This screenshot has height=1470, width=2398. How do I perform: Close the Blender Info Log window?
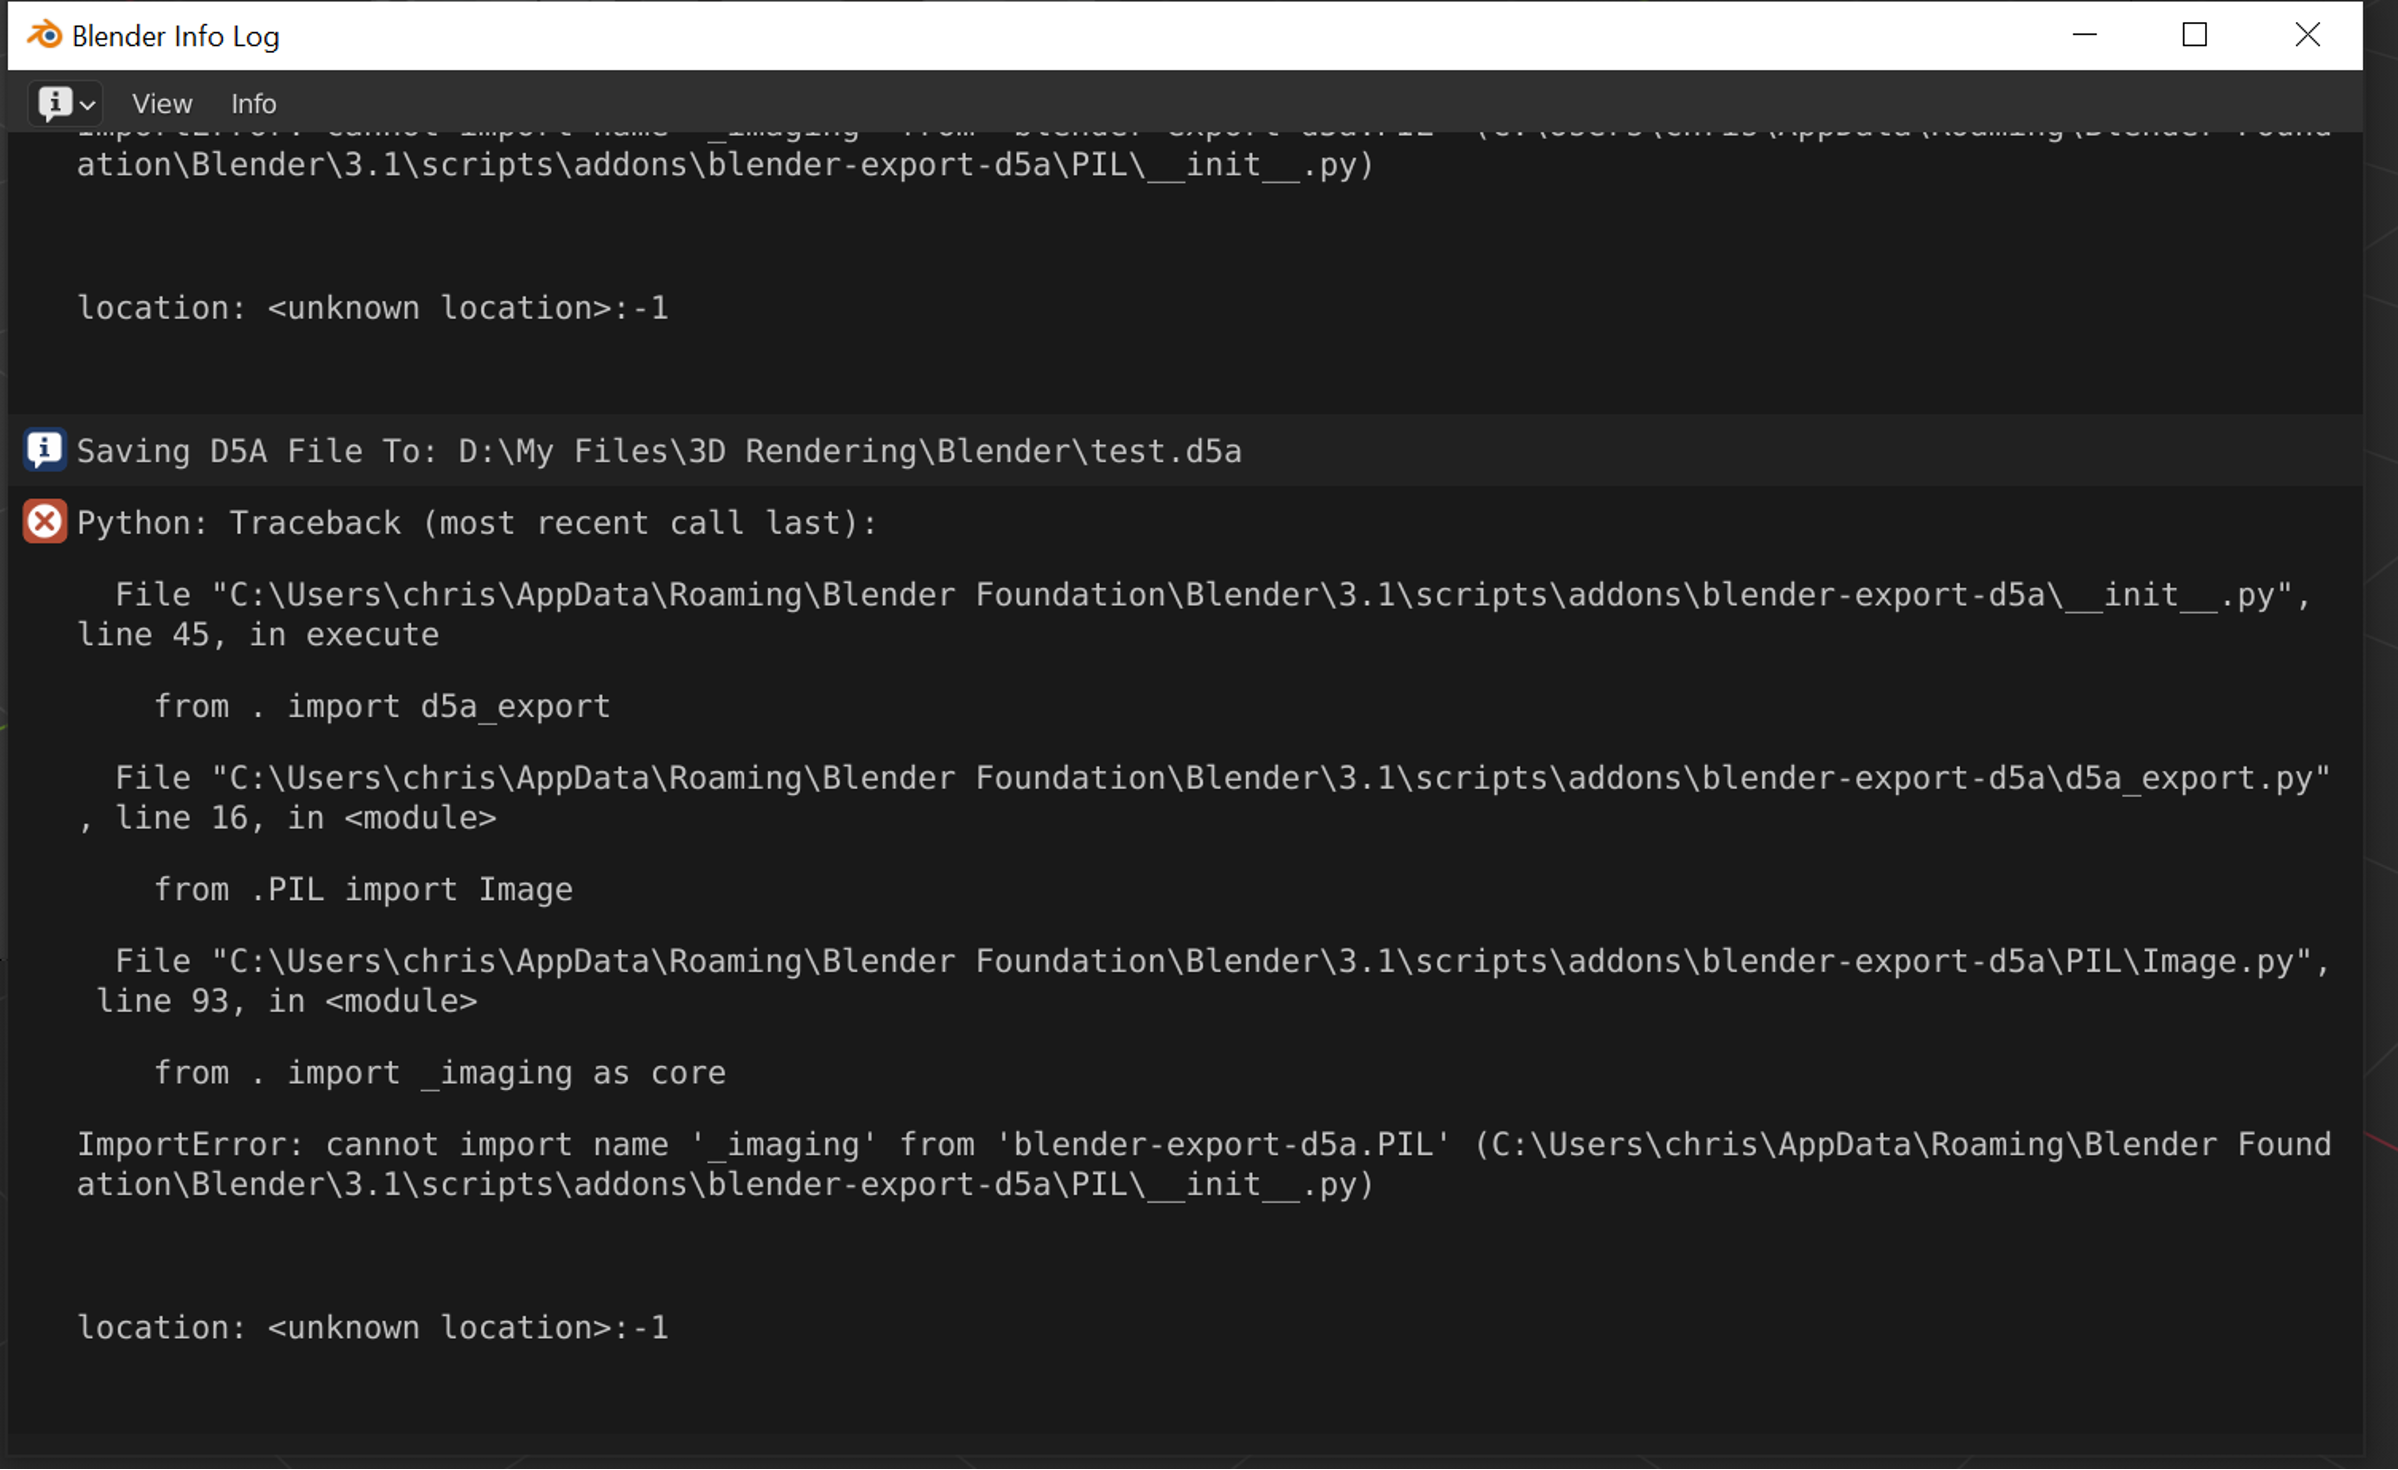pyautogui.click(x=2307, y=35)
